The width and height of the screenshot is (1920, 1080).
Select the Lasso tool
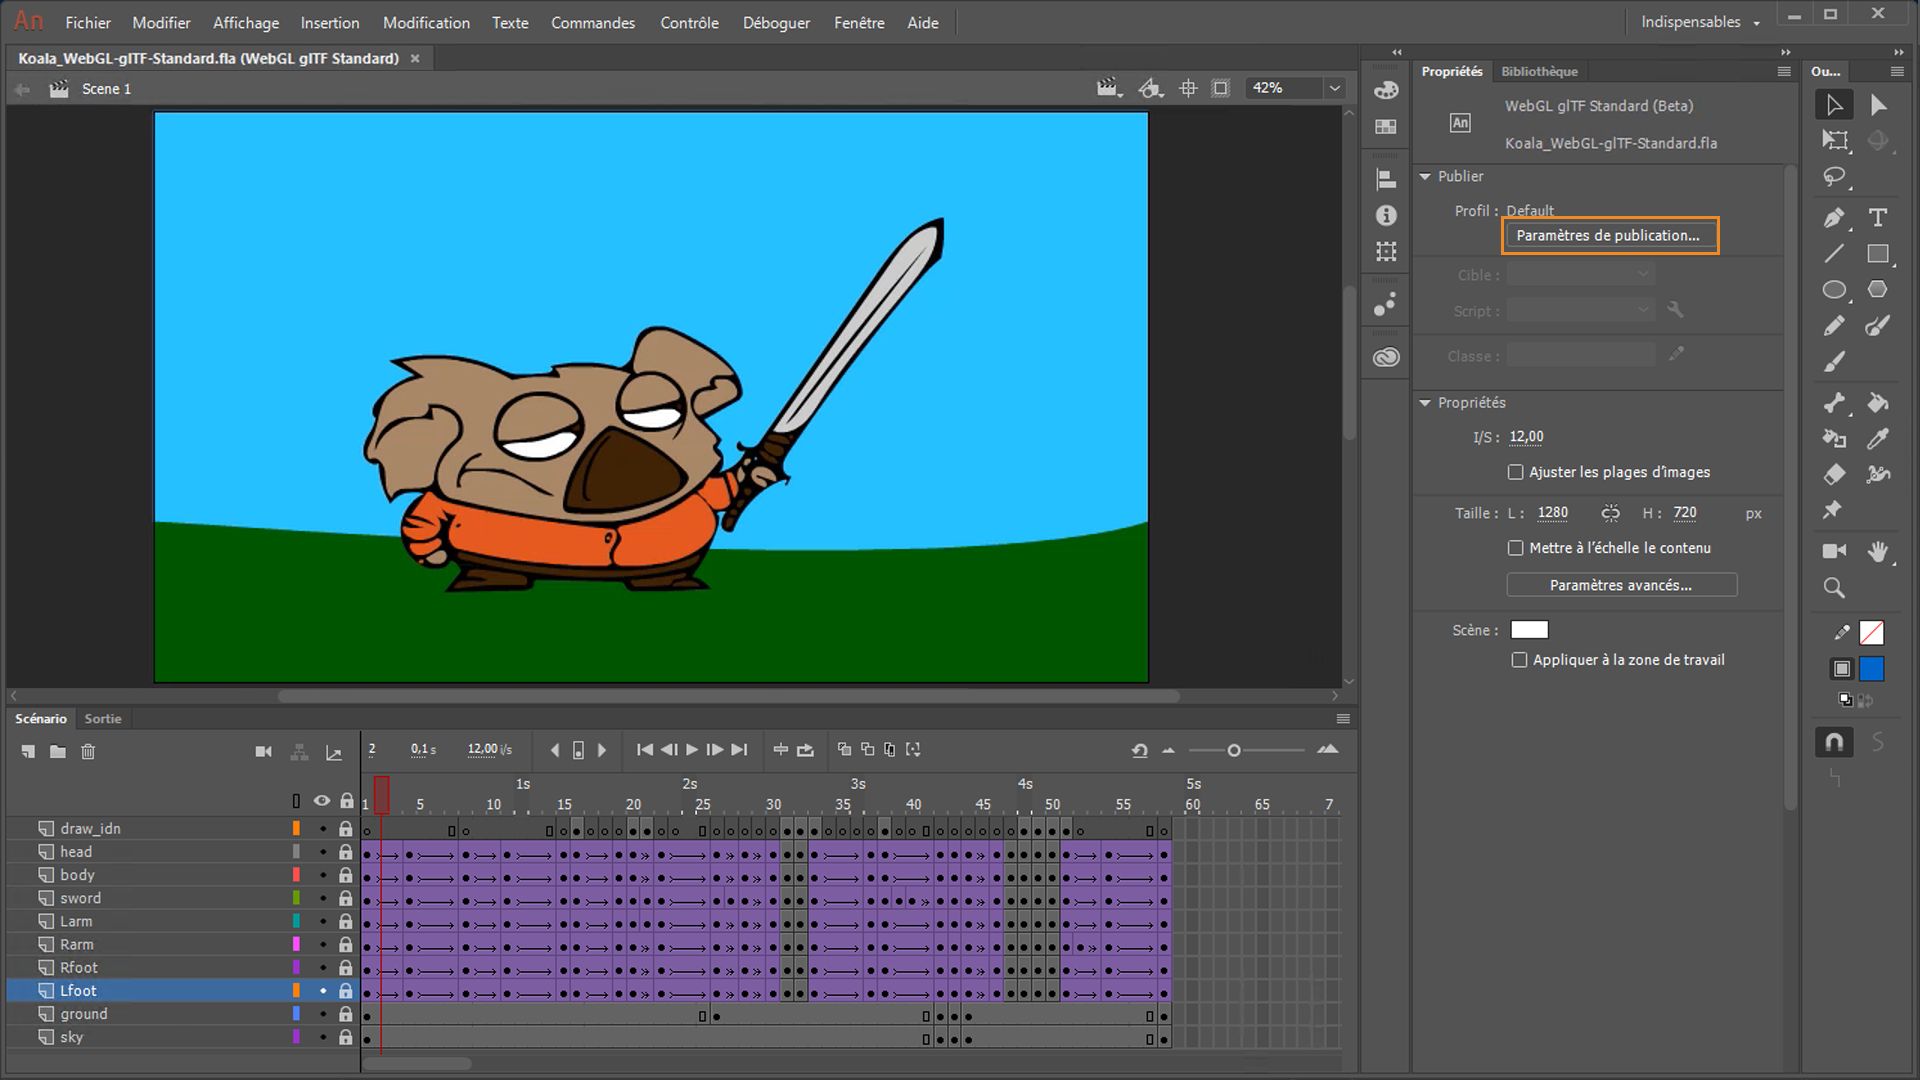pyautogui.click(x=1833, y=177)
